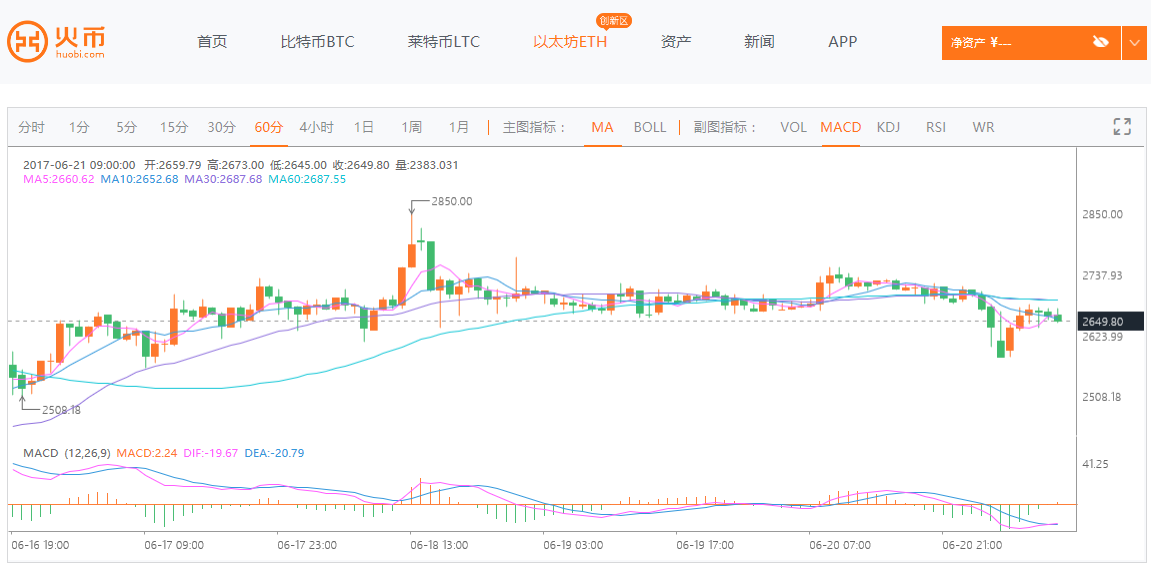Viewport: 1151px width, 568px height.
Task: Select the 15分 interval
Action: 174,127
